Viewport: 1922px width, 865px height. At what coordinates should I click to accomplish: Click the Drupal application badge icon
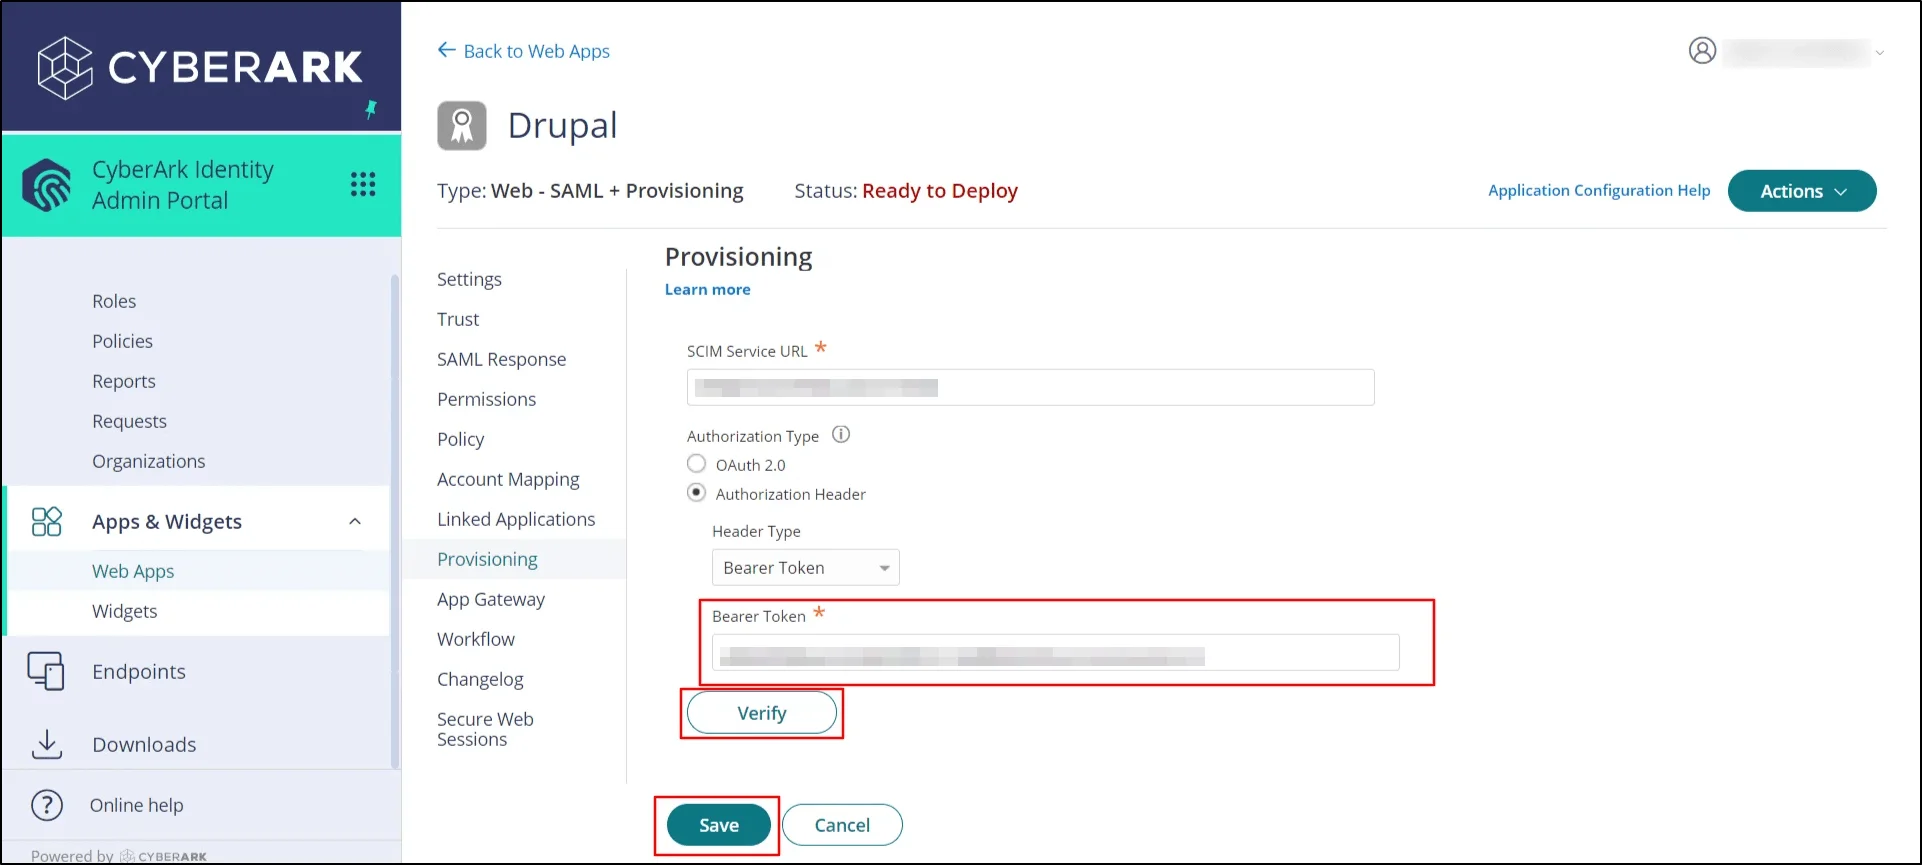(462, 126)
